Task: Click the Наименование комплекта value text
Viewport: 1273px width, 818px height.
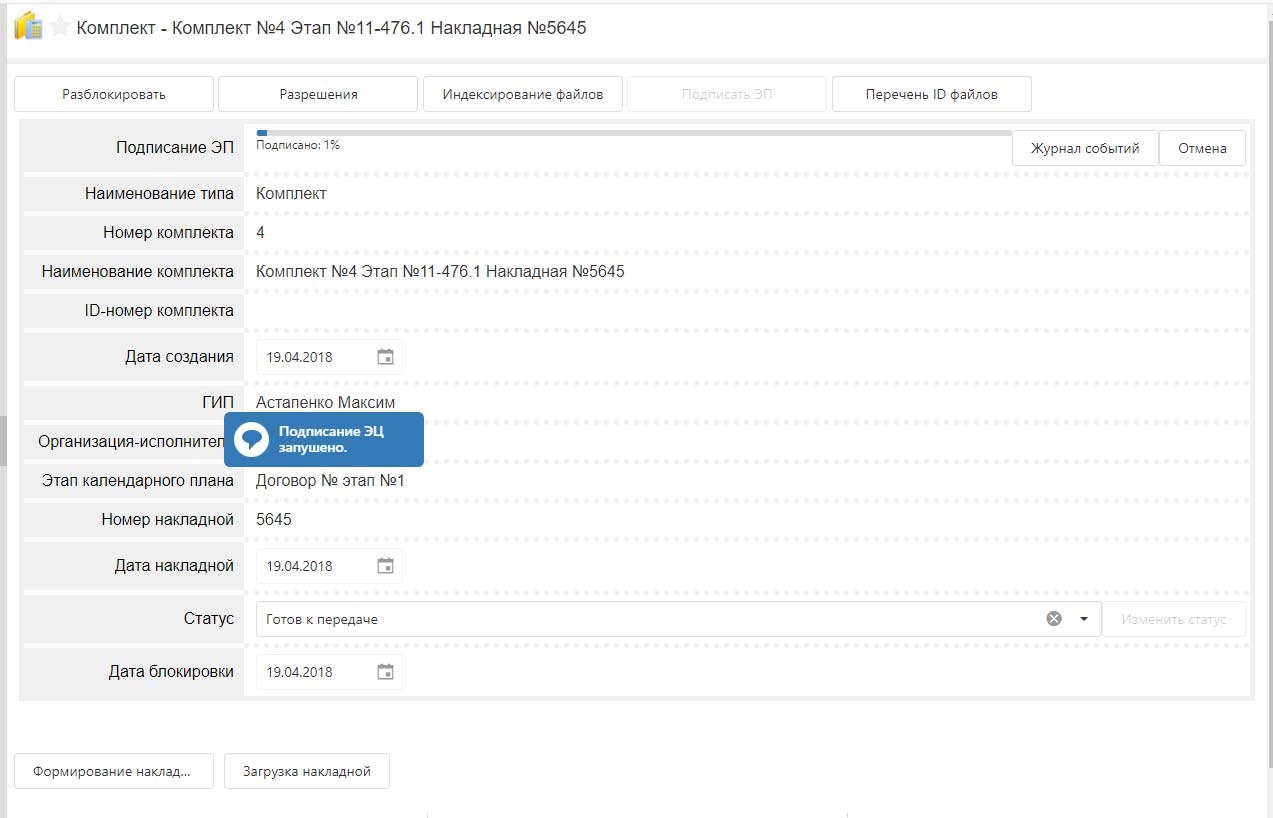Action: (x=440, y=271)
